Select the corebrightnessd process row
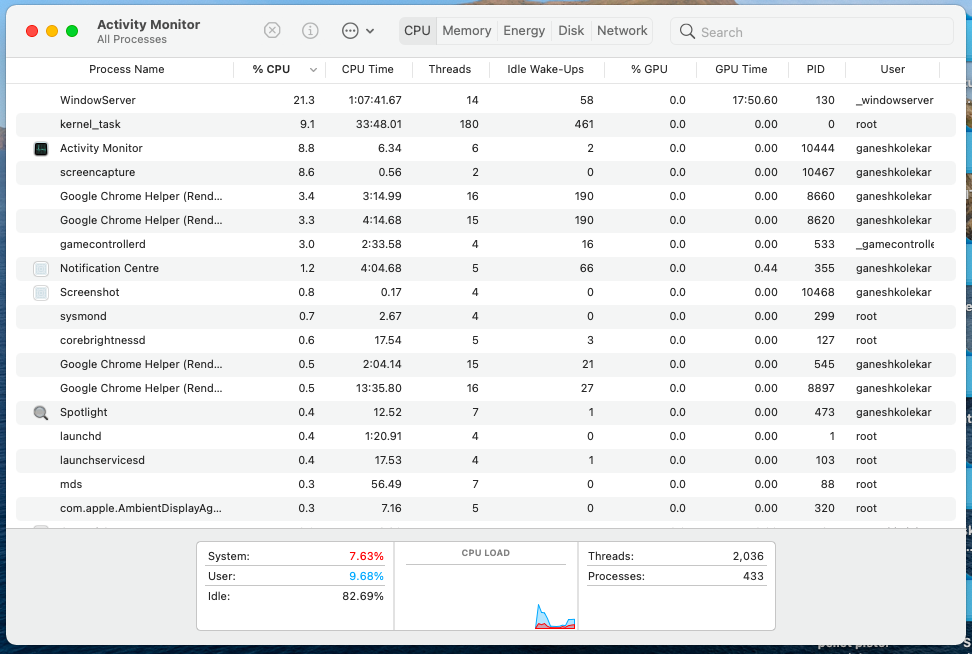The image size is (972, 654). pos(485,340)
